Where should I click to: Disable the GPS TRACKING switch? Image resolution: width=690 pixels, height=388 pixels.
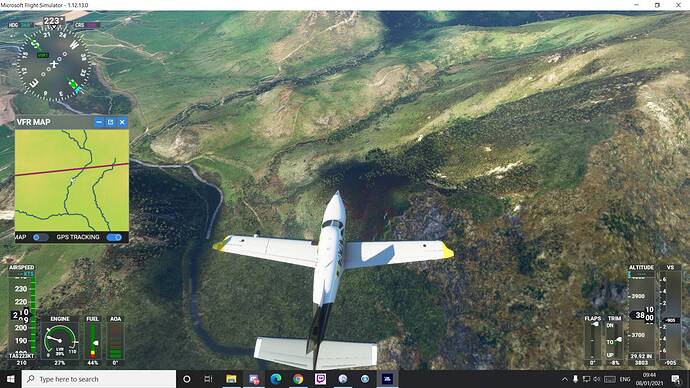pos(114,237)
